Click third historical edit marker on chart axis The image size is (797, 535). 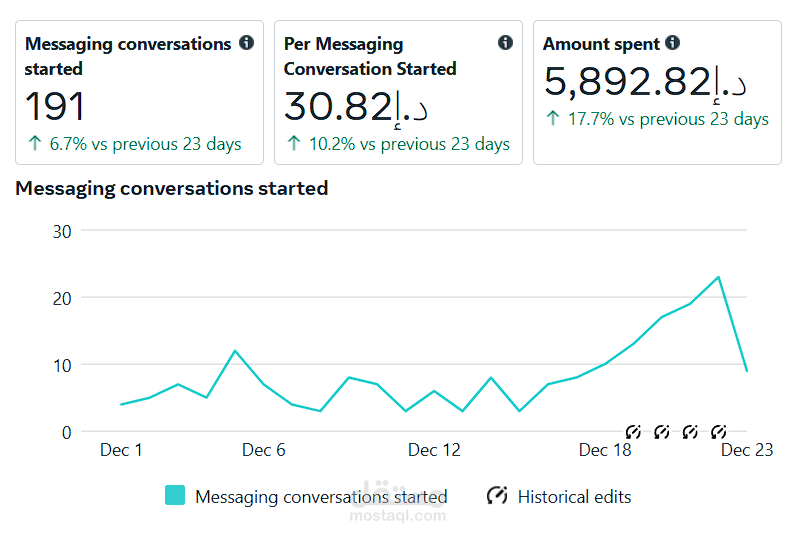click(x=690, y=432)
